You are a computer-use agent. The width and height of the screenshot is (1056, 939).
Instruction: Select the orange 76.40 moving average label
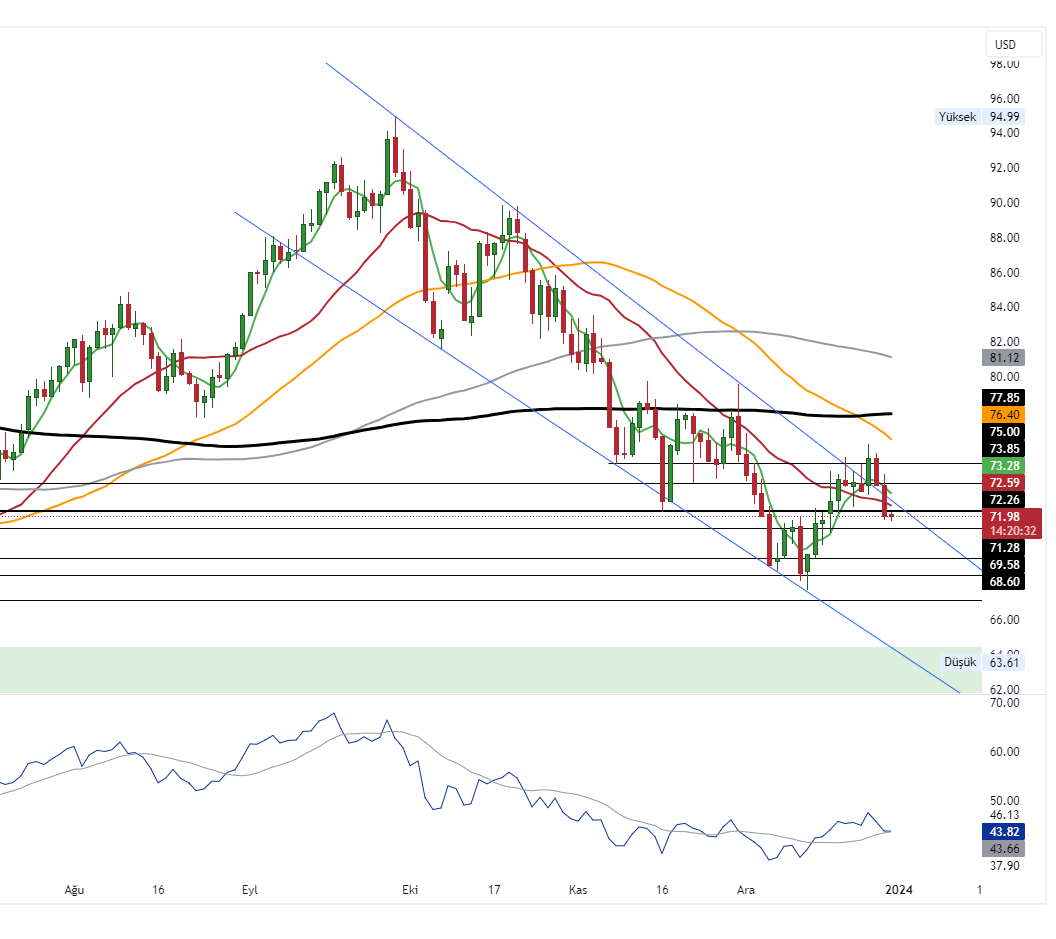pos(1004,414)
